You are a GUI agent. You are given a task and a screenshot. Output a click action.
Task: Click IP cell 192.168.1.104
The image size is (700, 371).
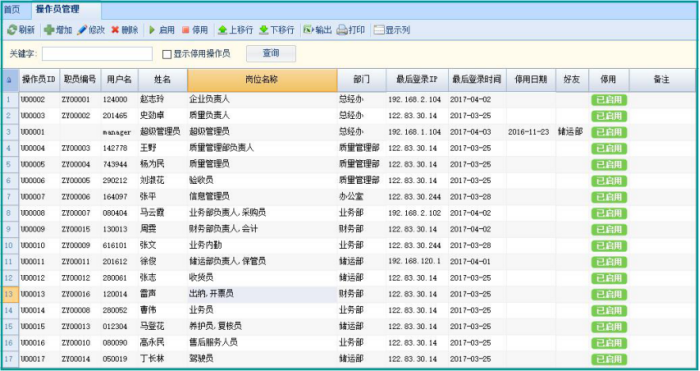(417, 132)
